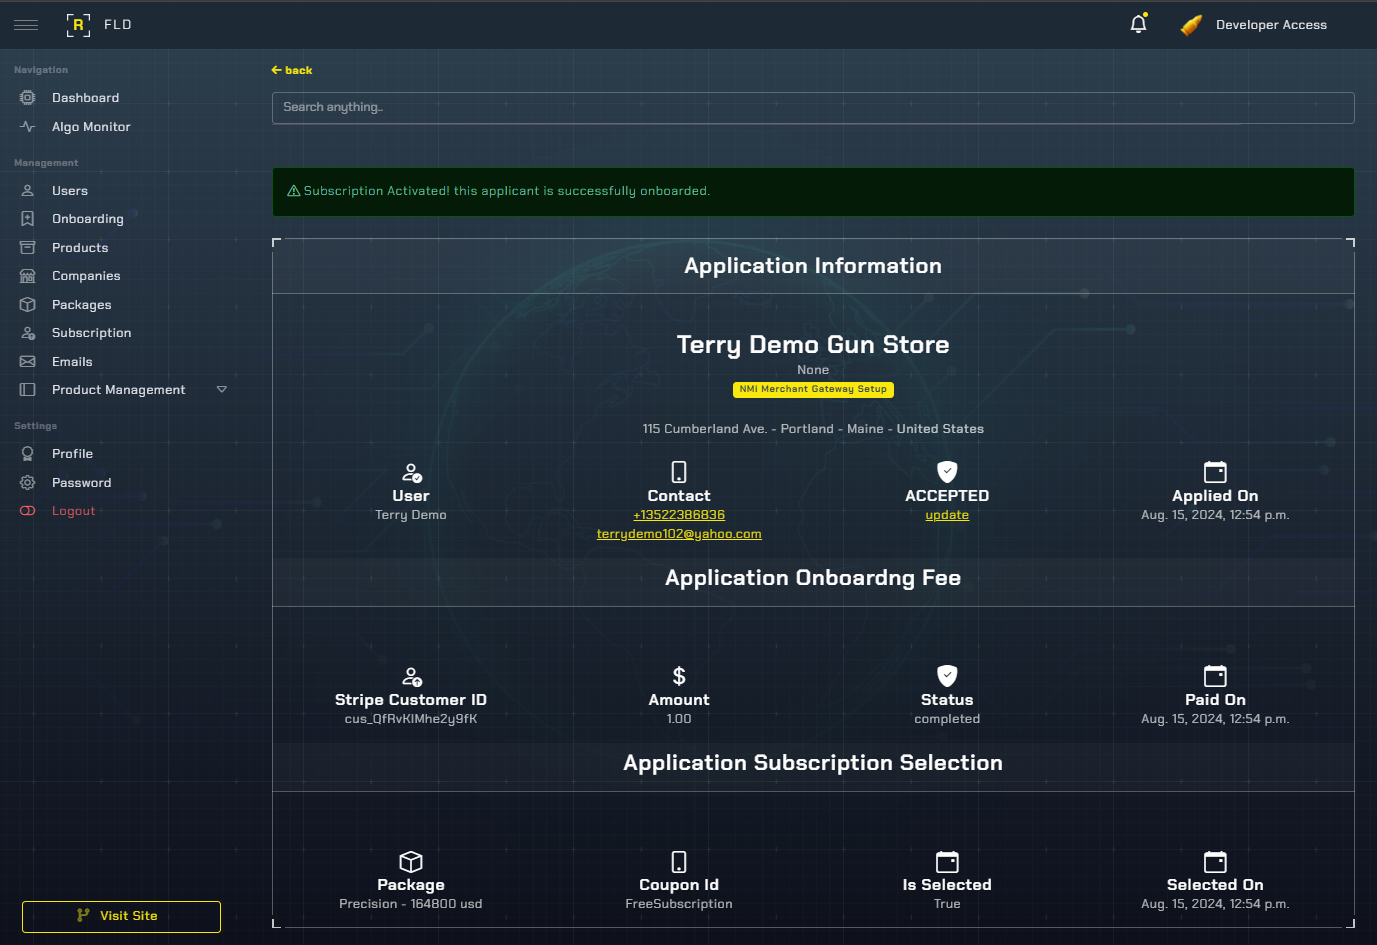Click the Subscription Activated alert banner

[813, 192]
